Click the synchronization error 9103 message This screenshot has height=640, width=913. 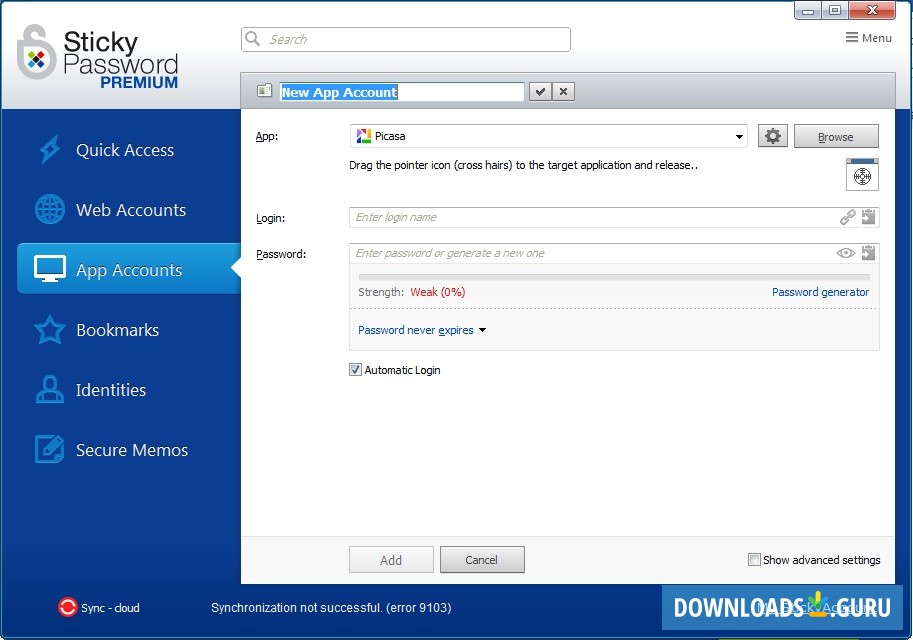(x=331, y=607)
